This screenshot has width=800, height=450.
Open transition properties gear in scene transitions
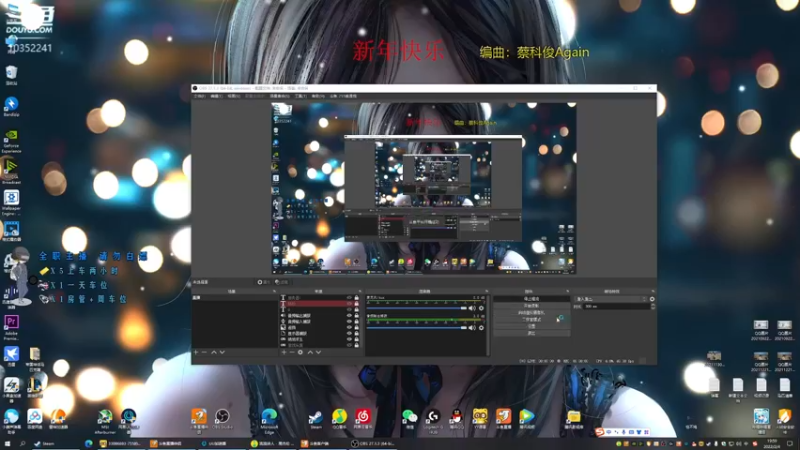(652, 299)
